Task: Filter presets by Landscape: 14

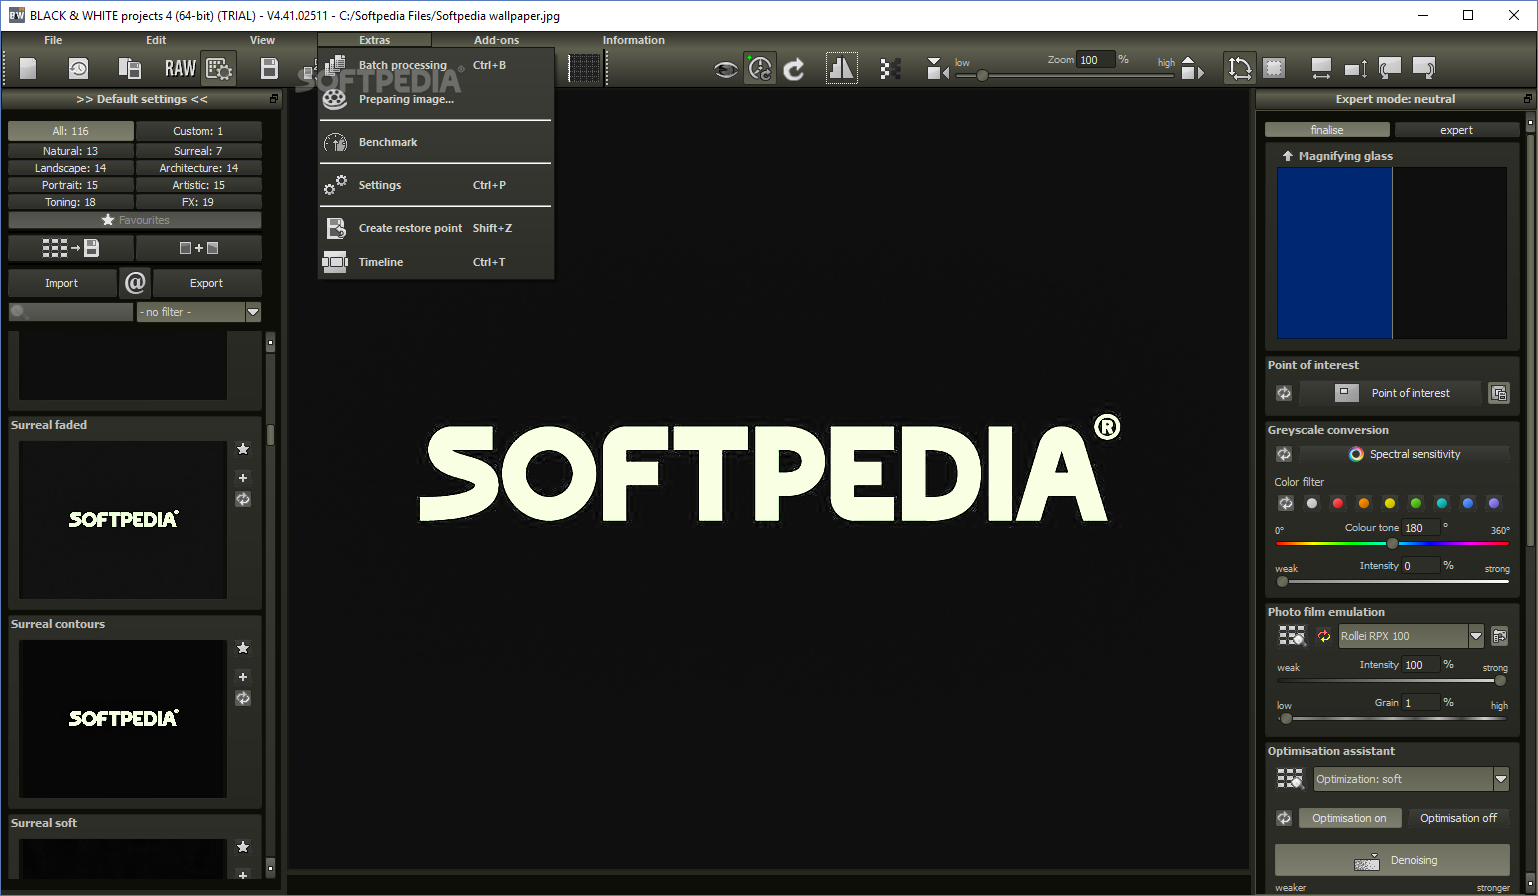Action: tap(71, 168)
